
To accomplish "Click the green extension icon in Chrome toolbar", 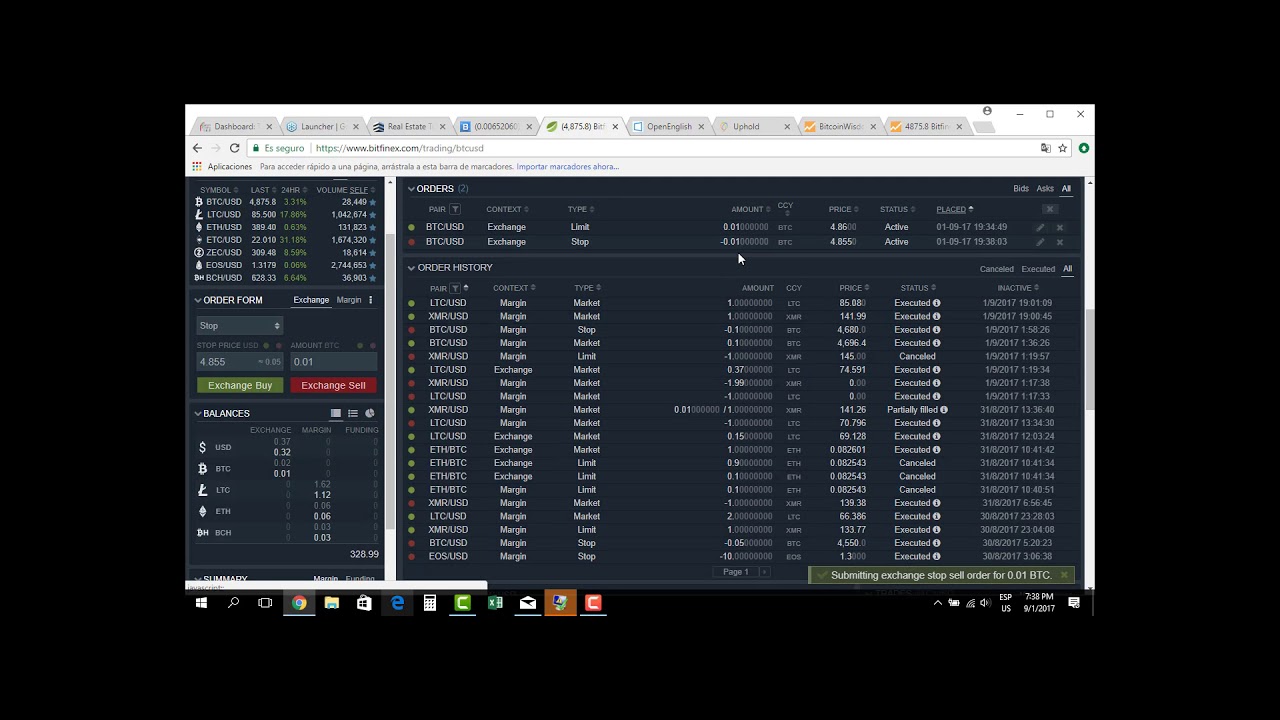I will click(1083, 148).
